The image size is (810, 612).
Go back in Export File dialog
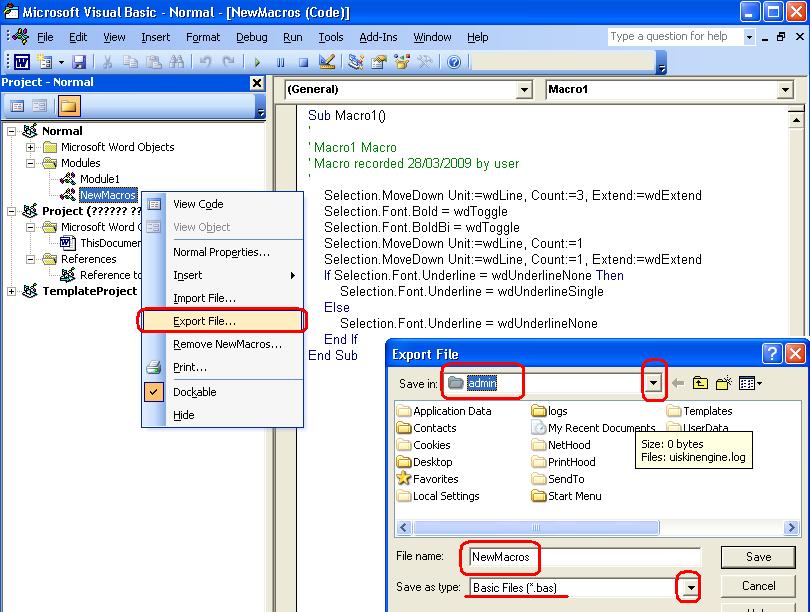pos(678,383)
